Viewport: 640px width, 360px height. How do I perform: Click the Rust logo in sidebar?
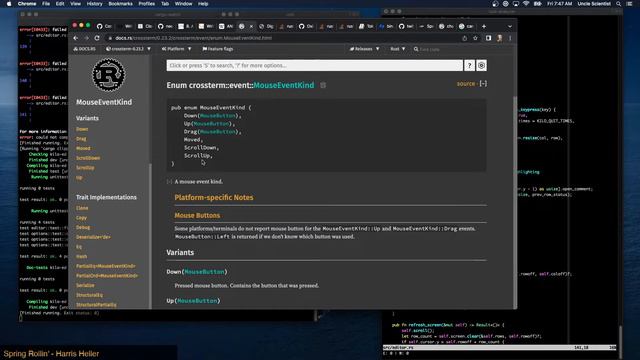pyautogui.click(x=108, y=75)
